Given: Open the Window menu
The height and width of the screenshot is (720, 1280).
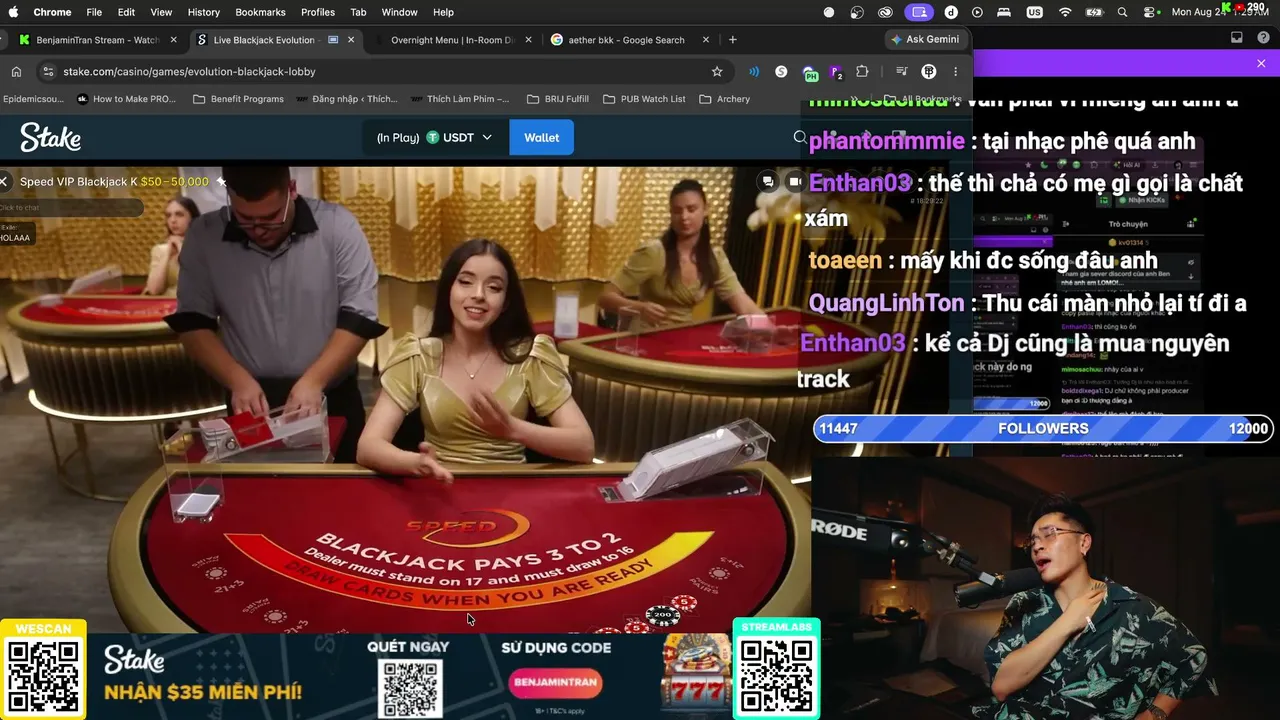Looking at the screenshot, I should [x=399, y=12].
